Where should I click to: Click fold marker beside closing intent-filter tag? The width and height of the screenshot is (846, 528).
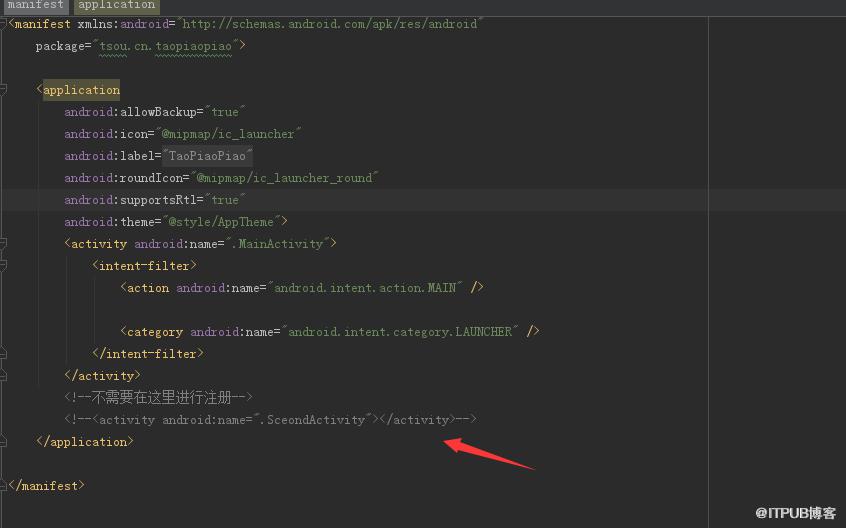(x=3, y=354)
